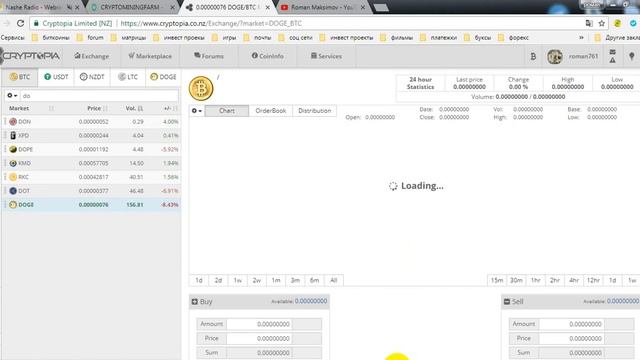Open the Forums menu
The height and width of the screenshot is (360, 640).
point(209,56)
